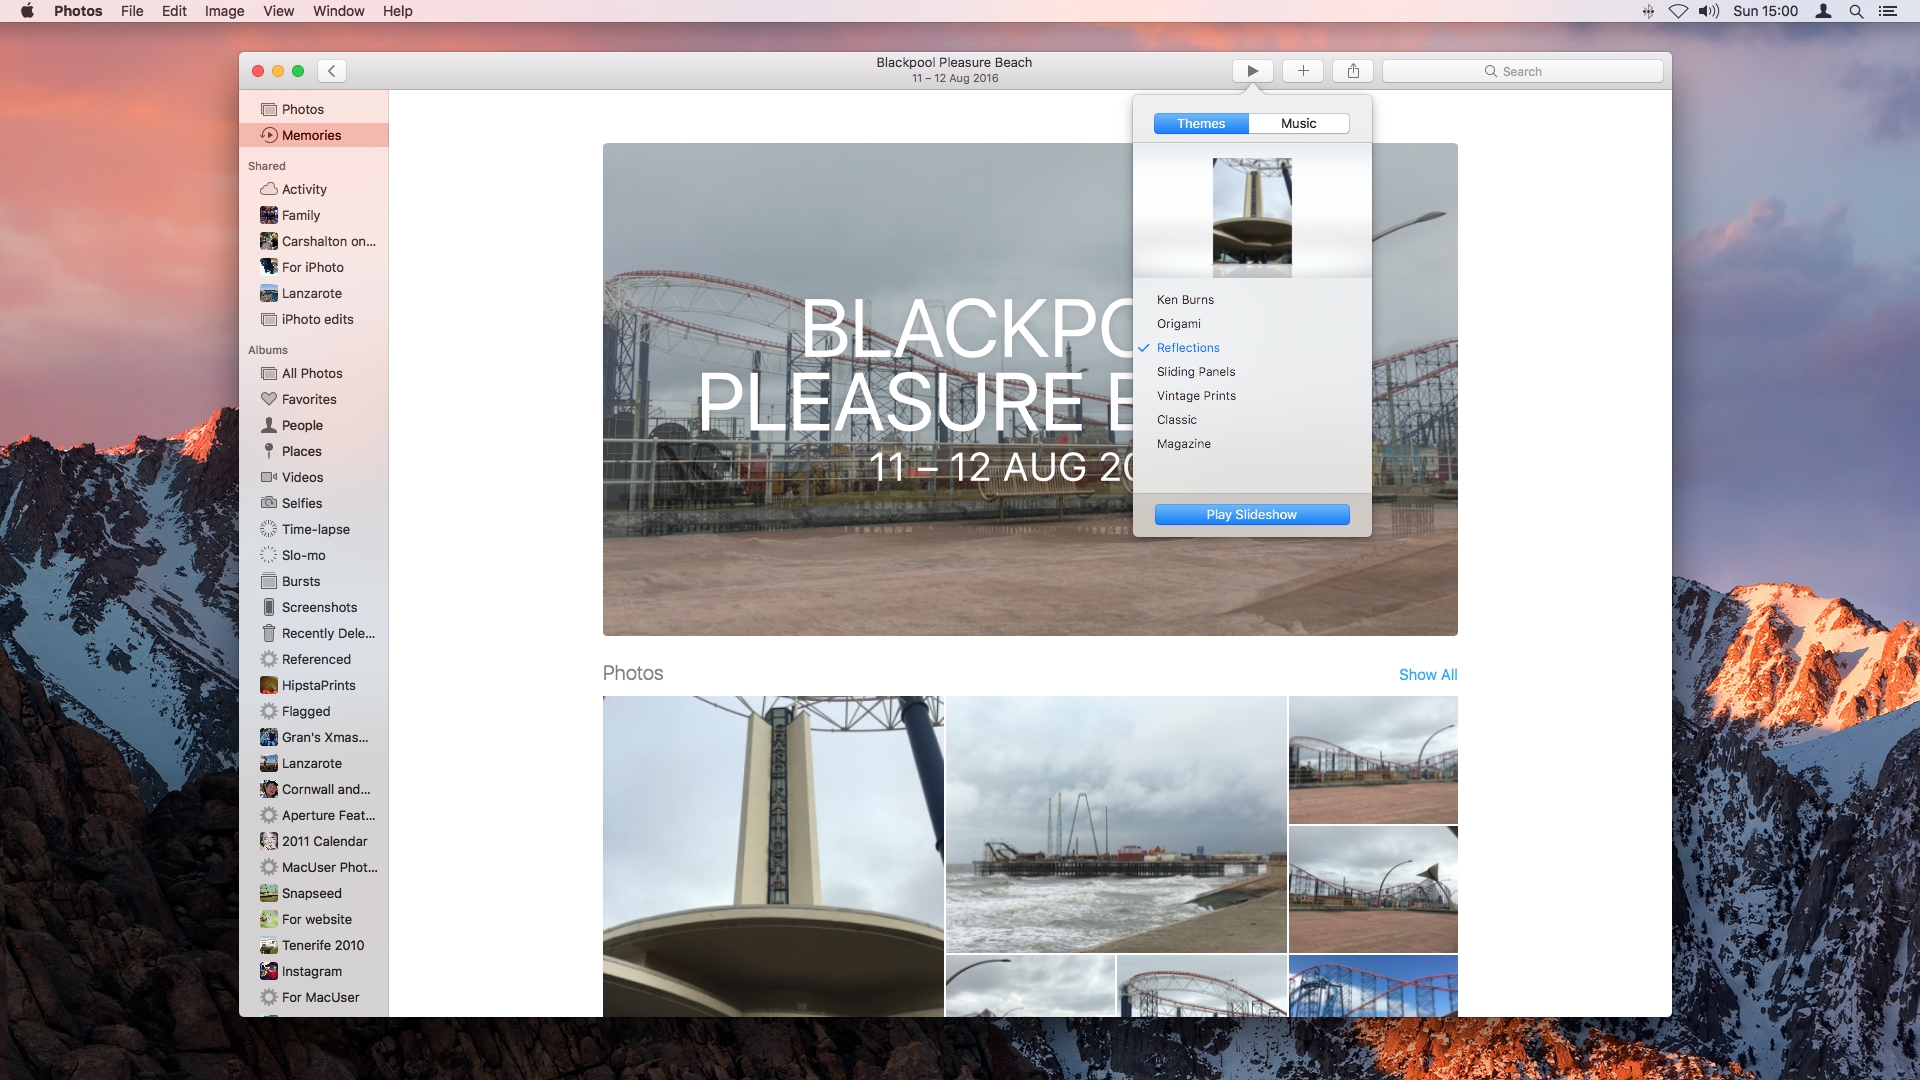Viewport: 1920px width, 1080px height.
Task: Select the checked Reflections theme
Action: click(1188, 348)
